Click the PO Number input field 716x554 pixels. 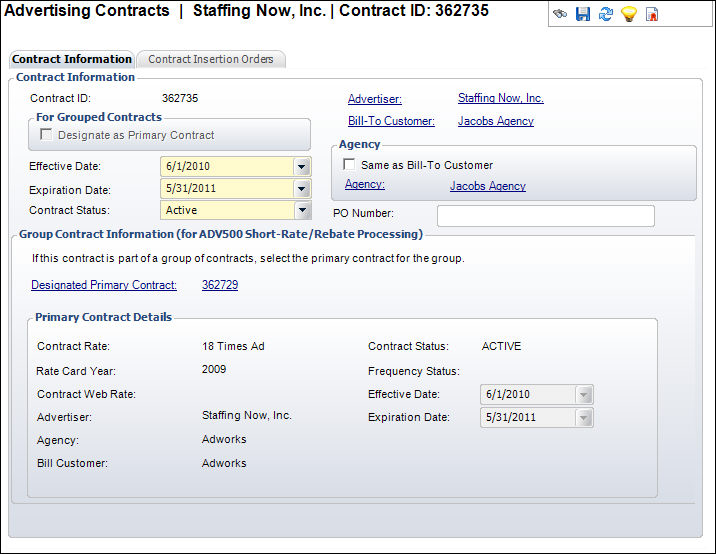pyautogui.click(x=545, y=216)
